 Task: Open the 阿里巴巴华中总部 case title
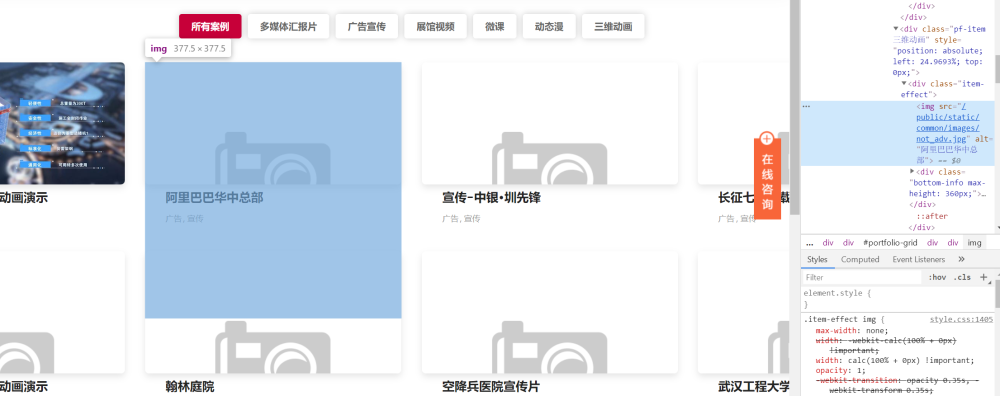tap(214, 198)
